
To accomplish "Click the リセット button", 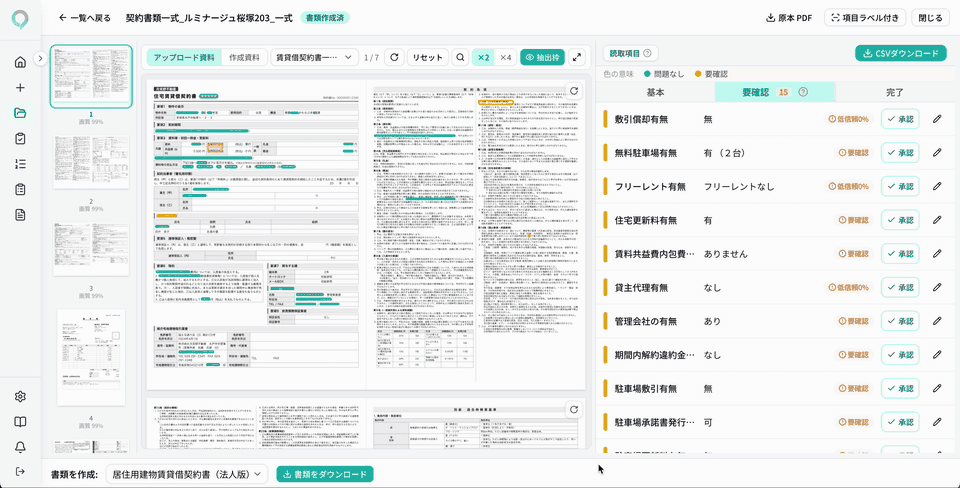I will tap(428, 57).
